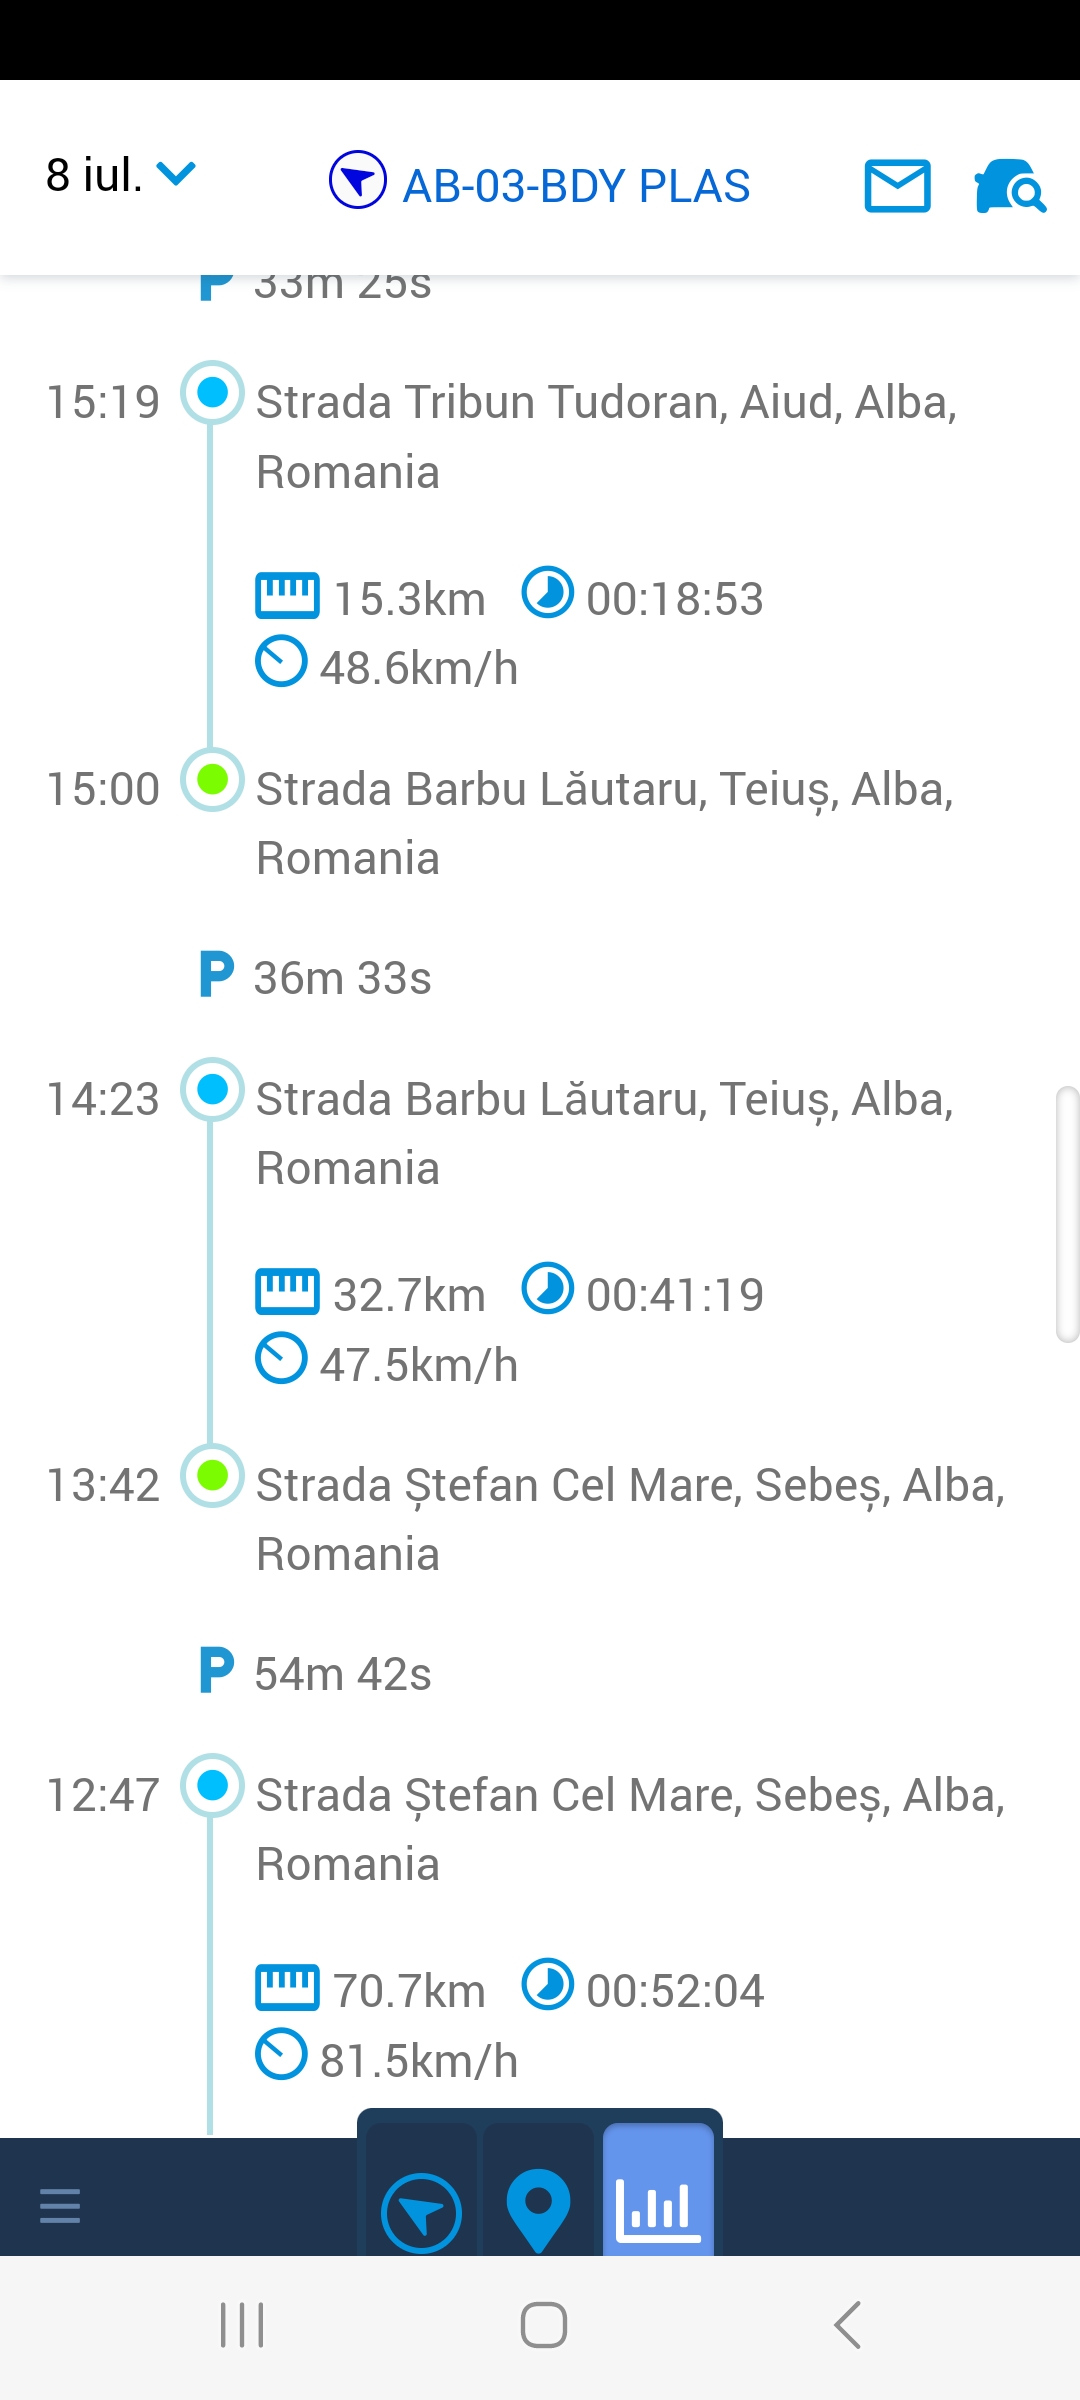Tap the 54m 42s parking P icon
1080x2400 pixels.
(216, 1671)
